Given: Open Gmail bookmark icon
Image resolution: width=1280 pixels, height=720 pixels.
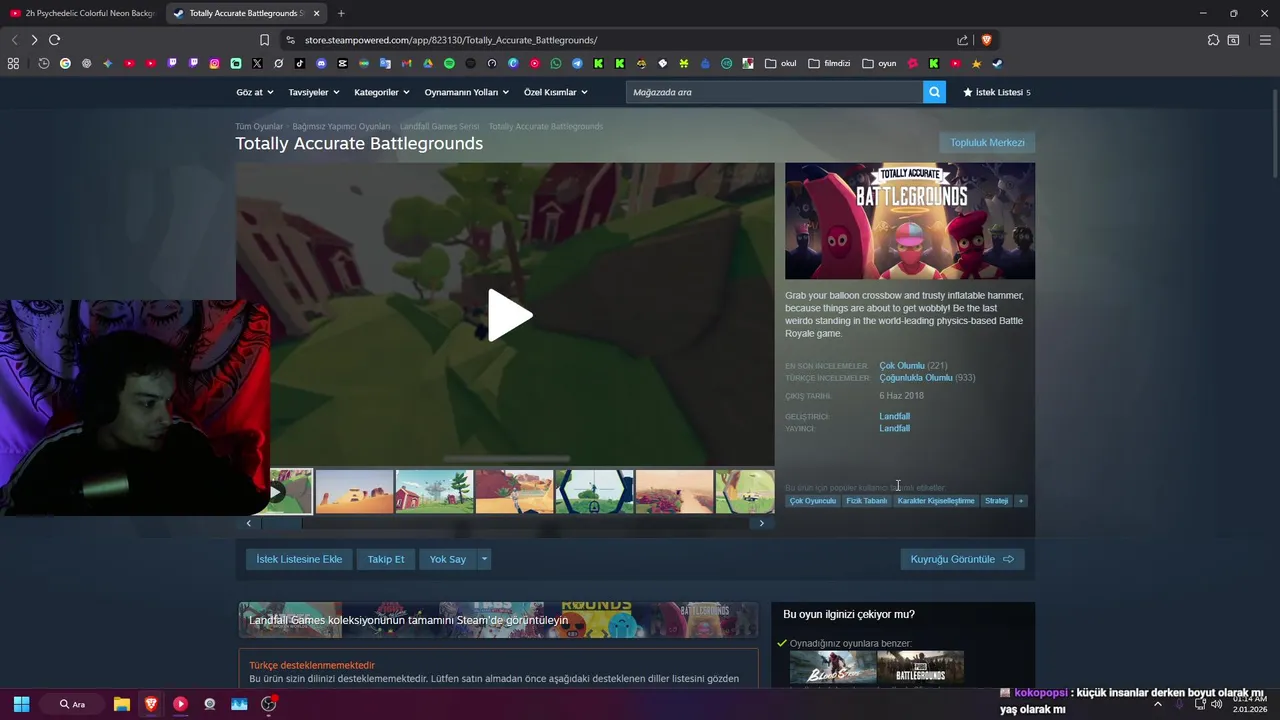Looking at the screenshot, I should point(406,63).
